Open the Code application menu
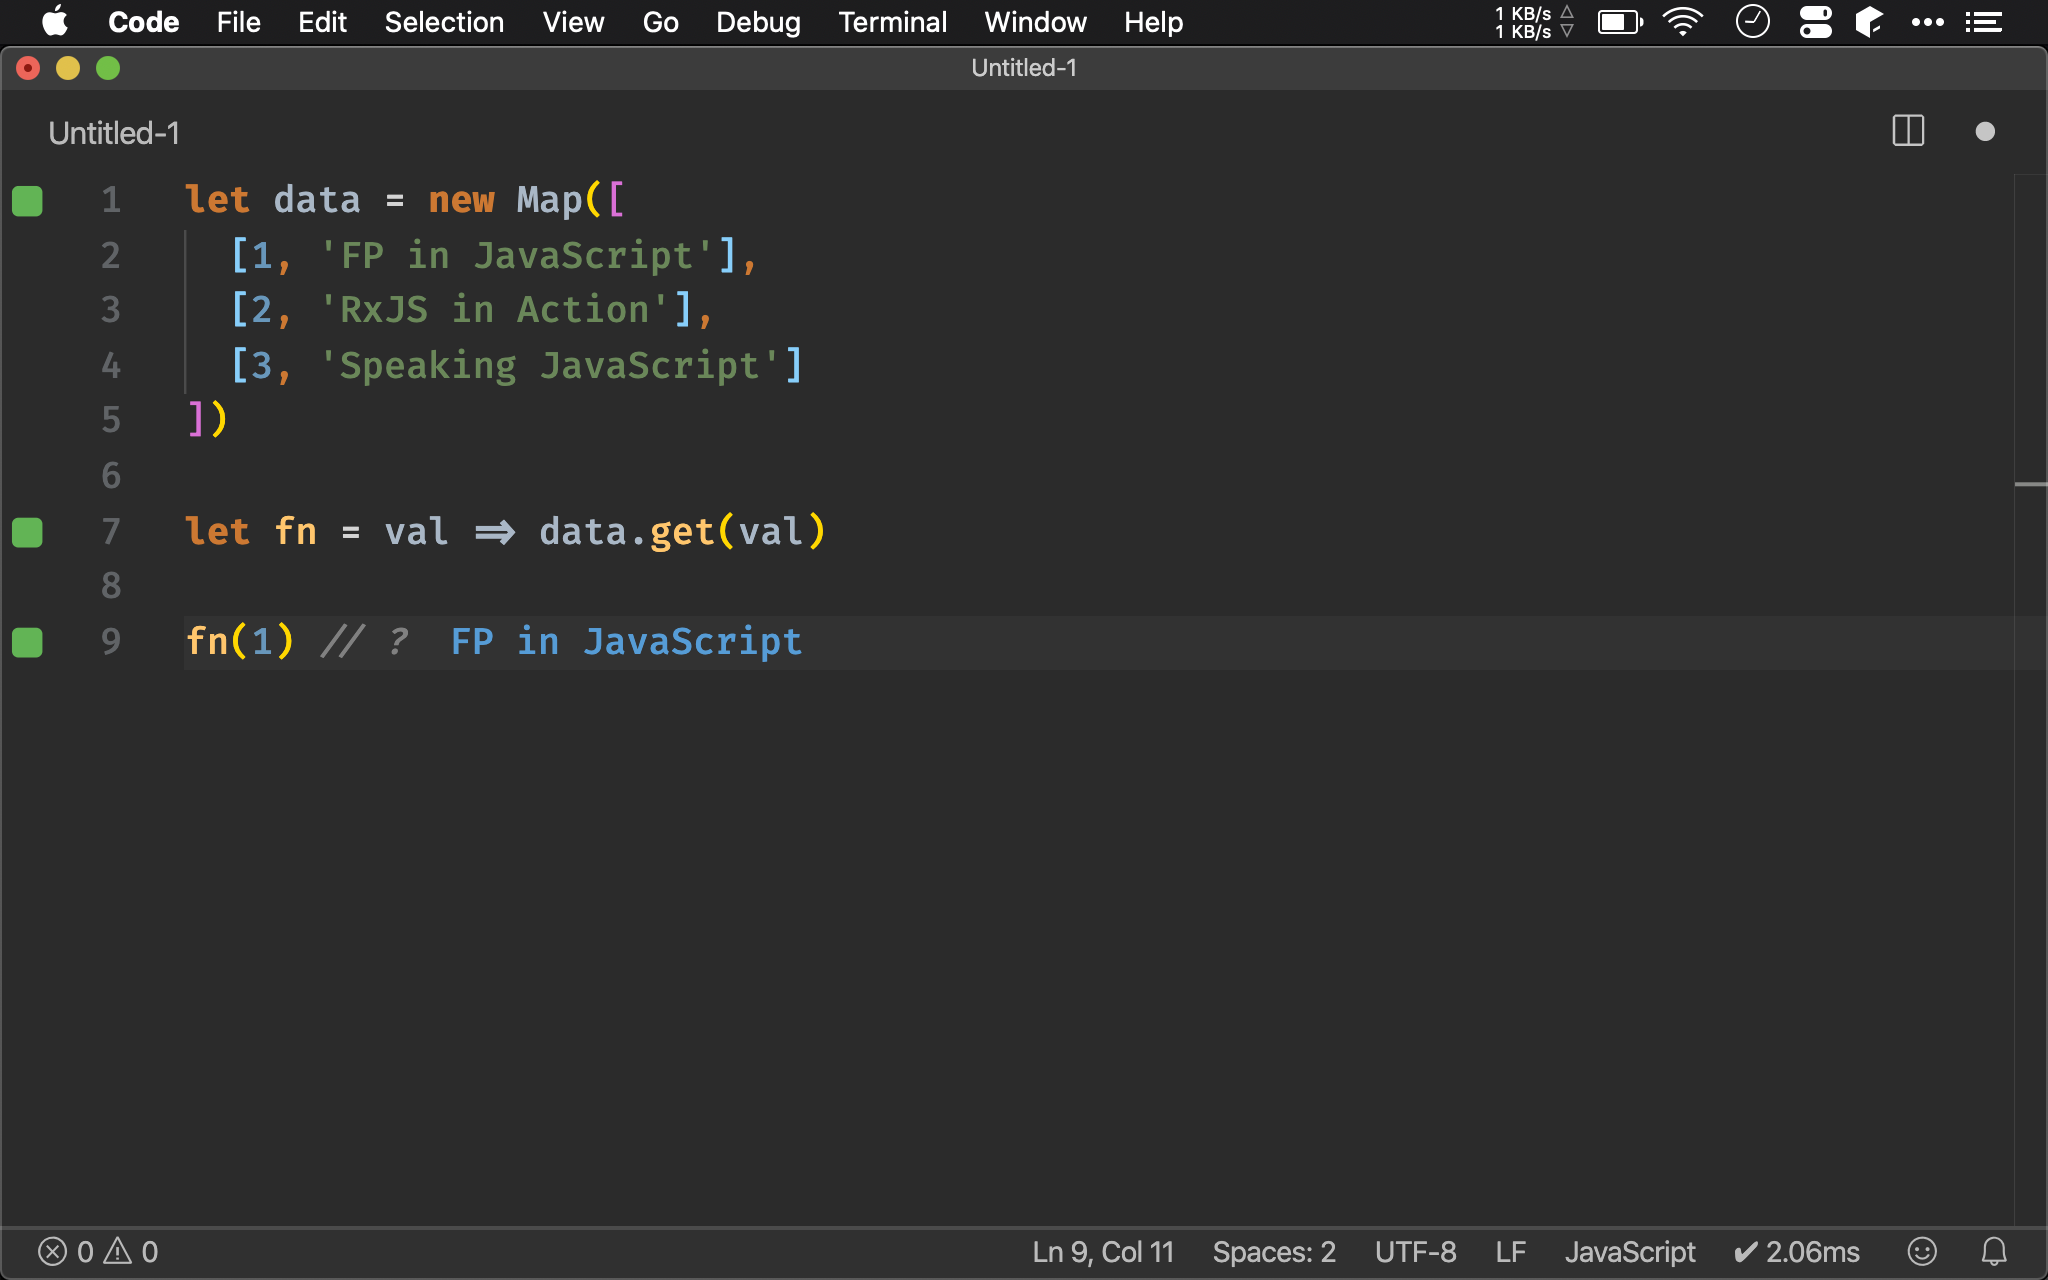2048x1280 pixels. click(x=144, y=22)
